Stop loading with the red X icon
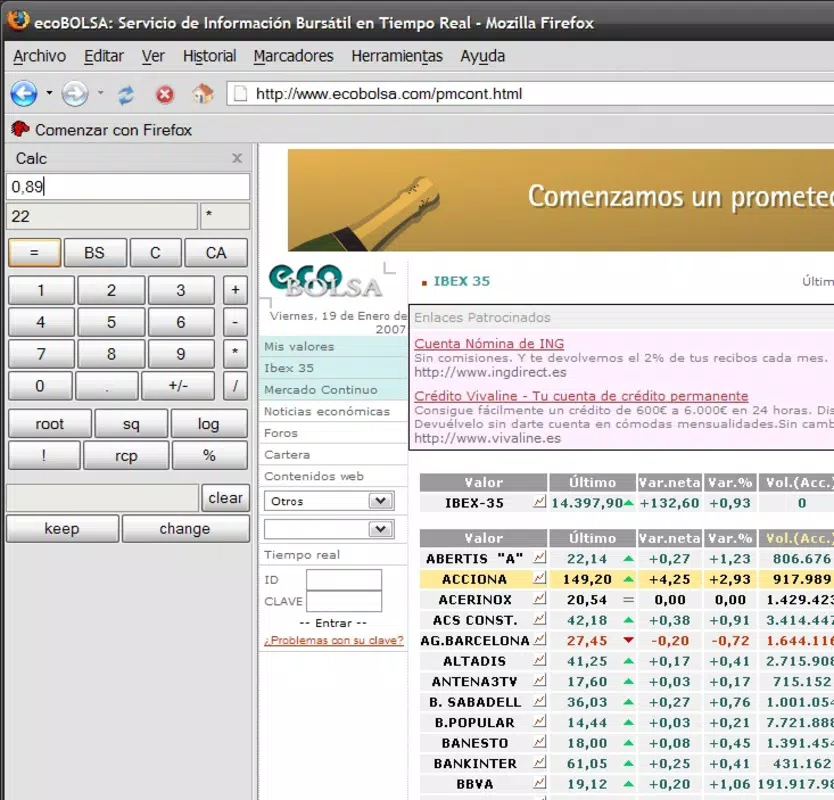 (164, 95)
